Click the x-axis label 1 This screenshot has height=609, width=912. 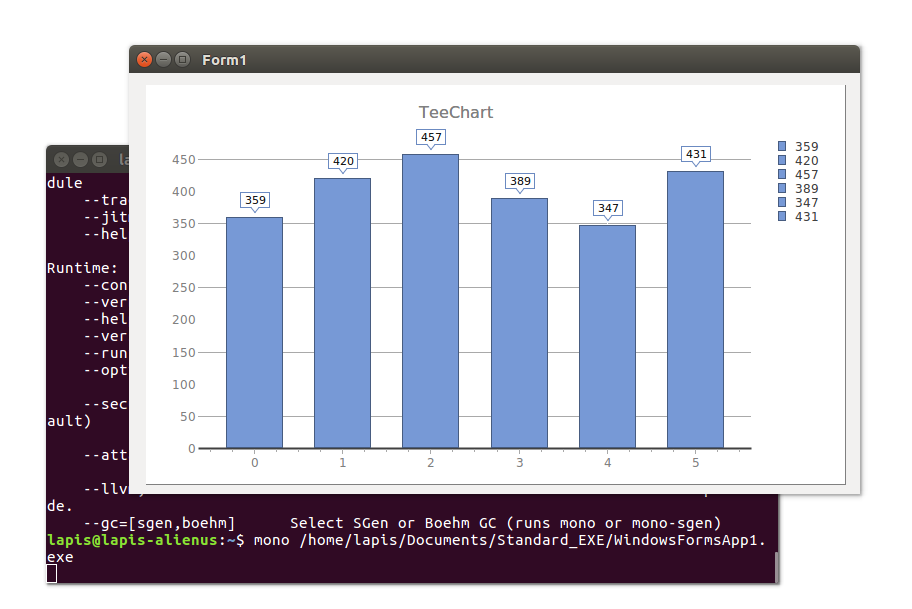point(343,463)
